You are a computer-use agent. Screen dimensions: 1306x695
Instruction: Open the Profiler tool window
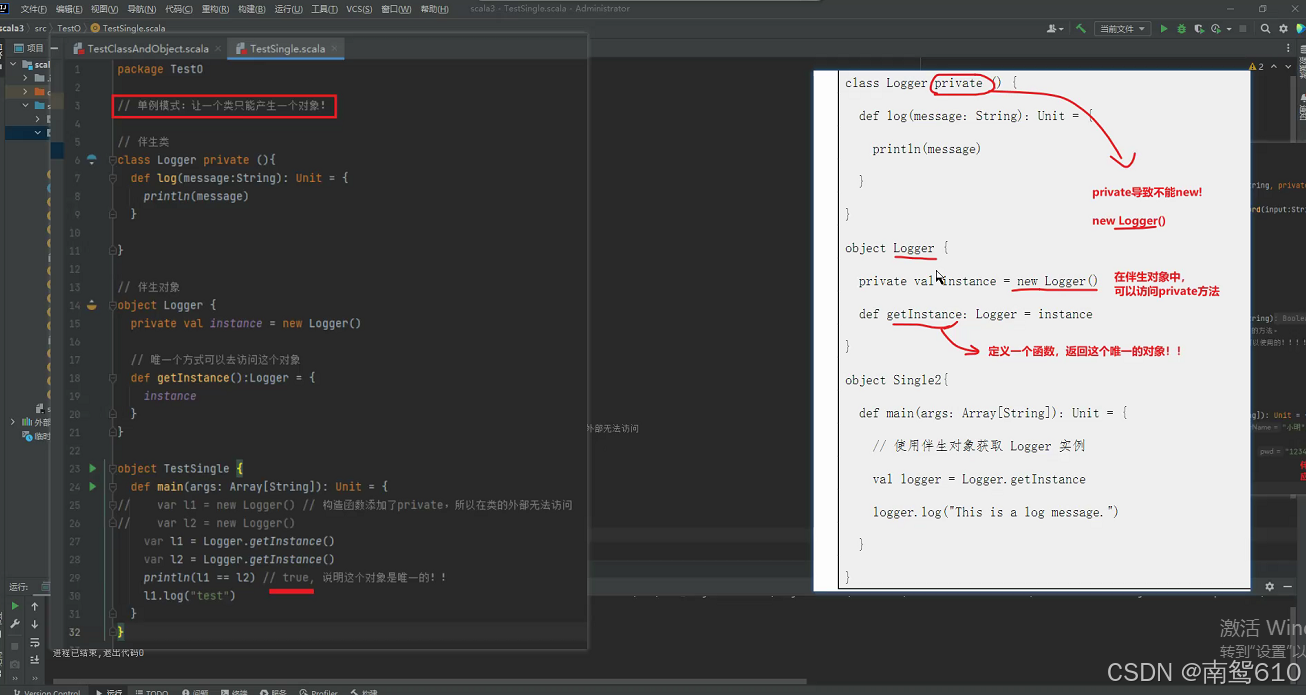click(x=319, y=691)
